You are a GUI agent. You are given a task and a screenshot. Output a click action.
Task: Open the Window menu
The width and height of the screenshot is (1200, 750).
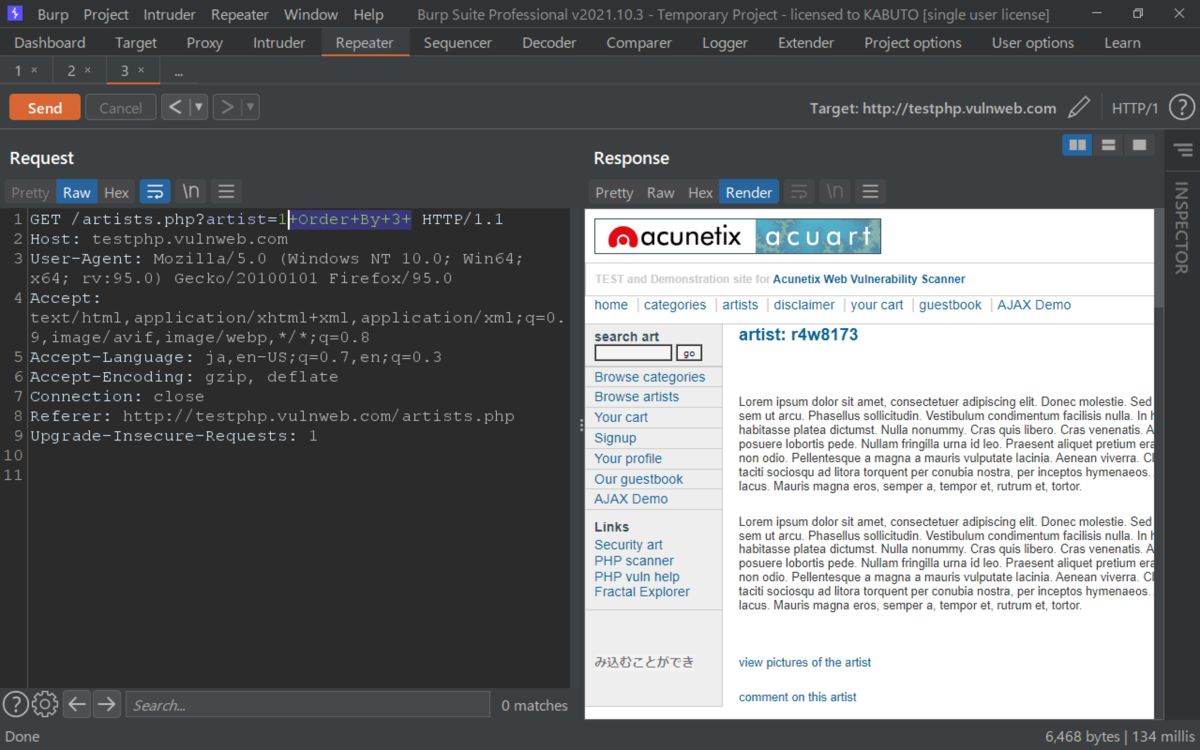tap(310, 14)
